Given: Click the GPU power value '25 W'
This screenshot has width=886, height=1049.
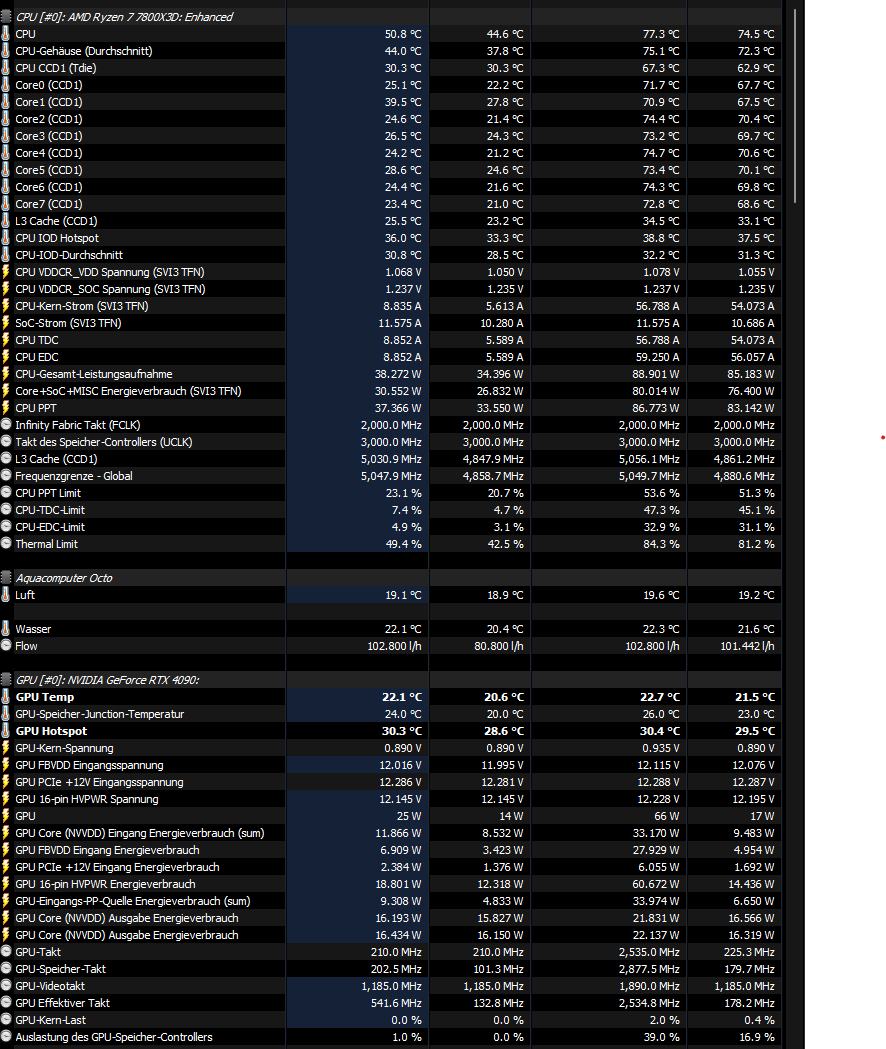Looking at the screenshot, I should [409, 816].
